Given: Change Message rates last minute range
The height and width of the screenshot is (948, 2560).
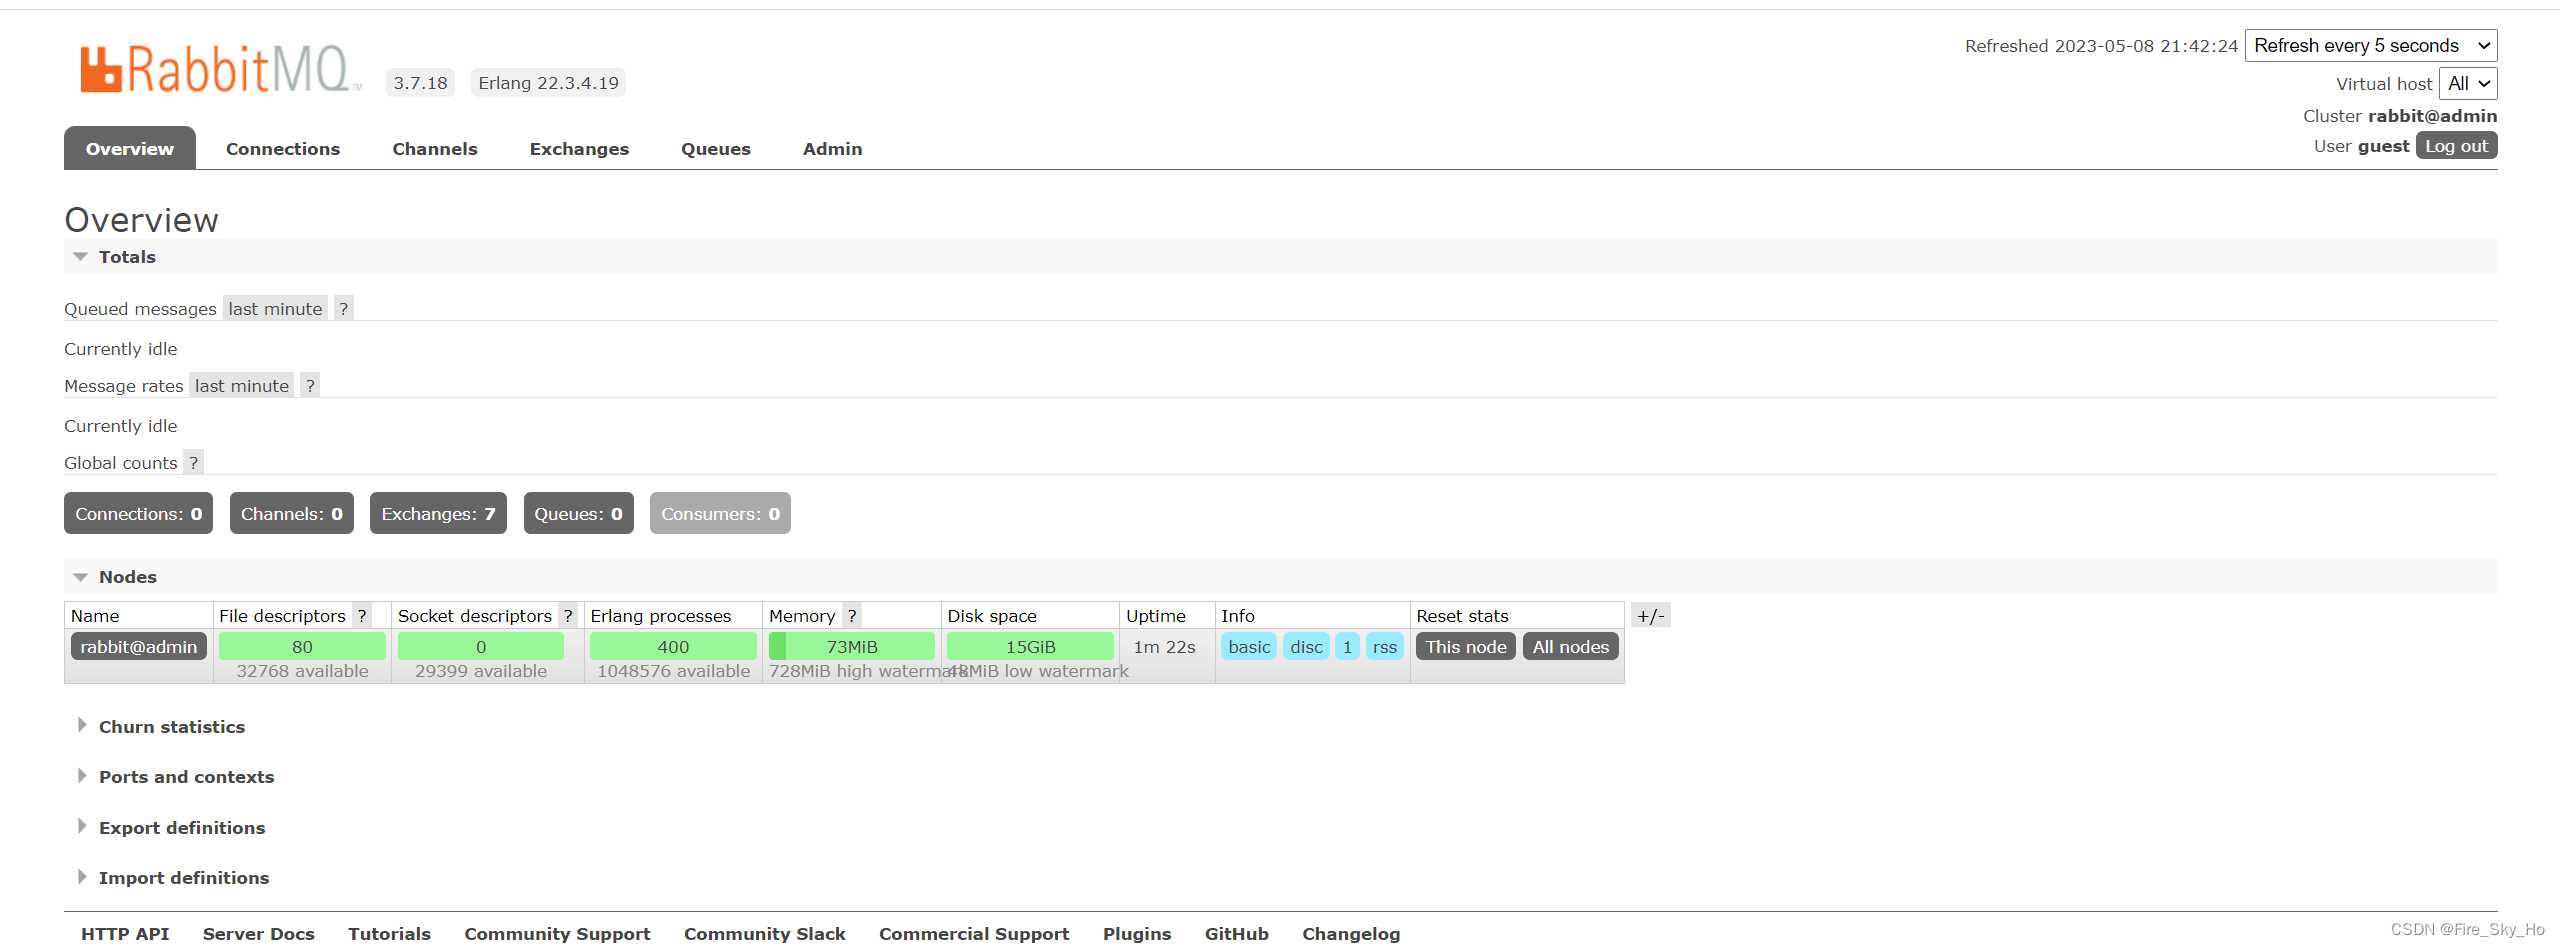Looking at the screenshot, I should [x=242, y=385].
